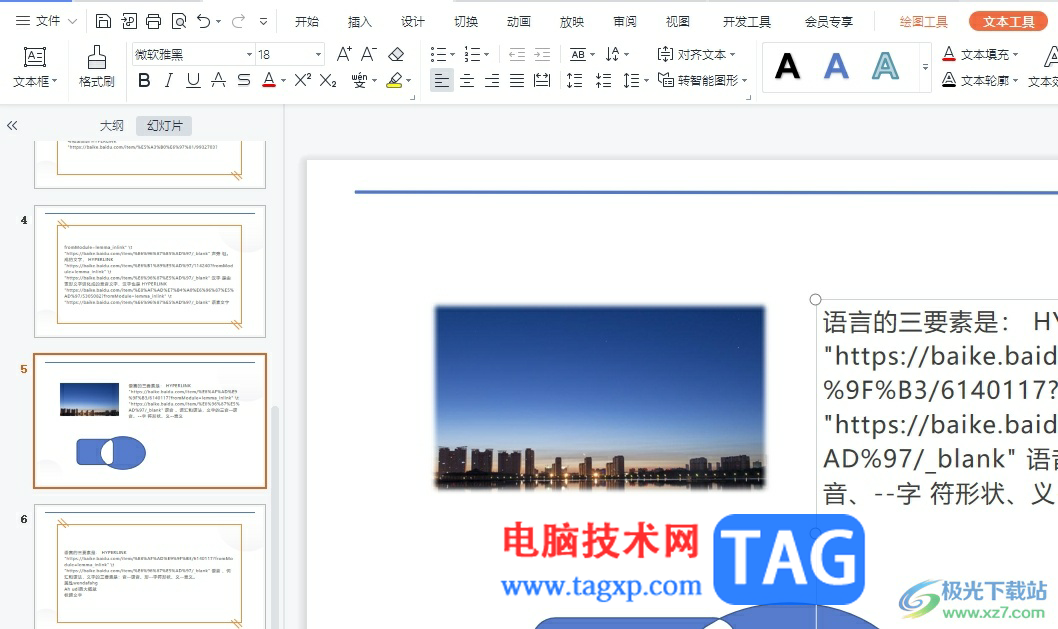The width and height of the screenshot is (1058, 629).
Task: Switch to Slides (幻灯片) panel view
Action: coord(164,126)
